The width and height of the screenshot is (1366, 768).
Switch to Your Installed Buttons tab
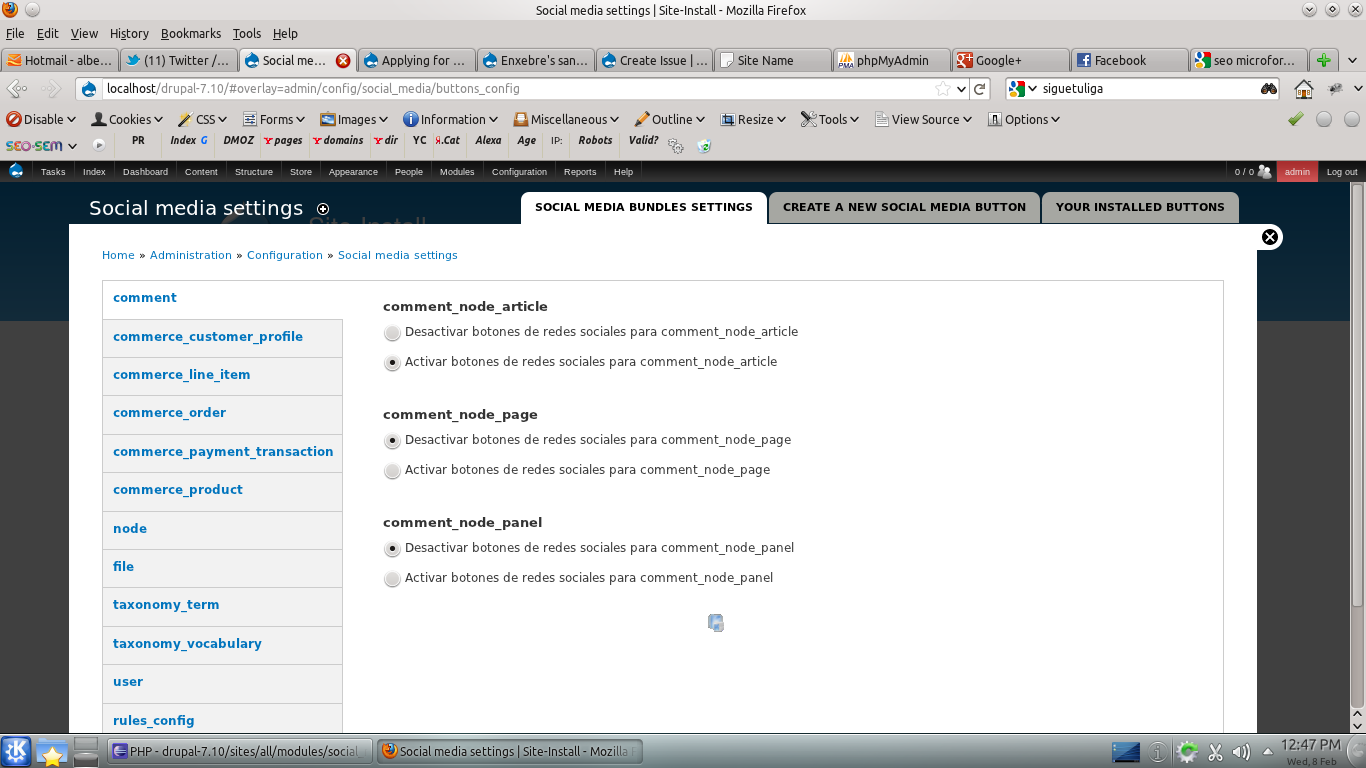pyautogui.click(x=1140, y=208)
